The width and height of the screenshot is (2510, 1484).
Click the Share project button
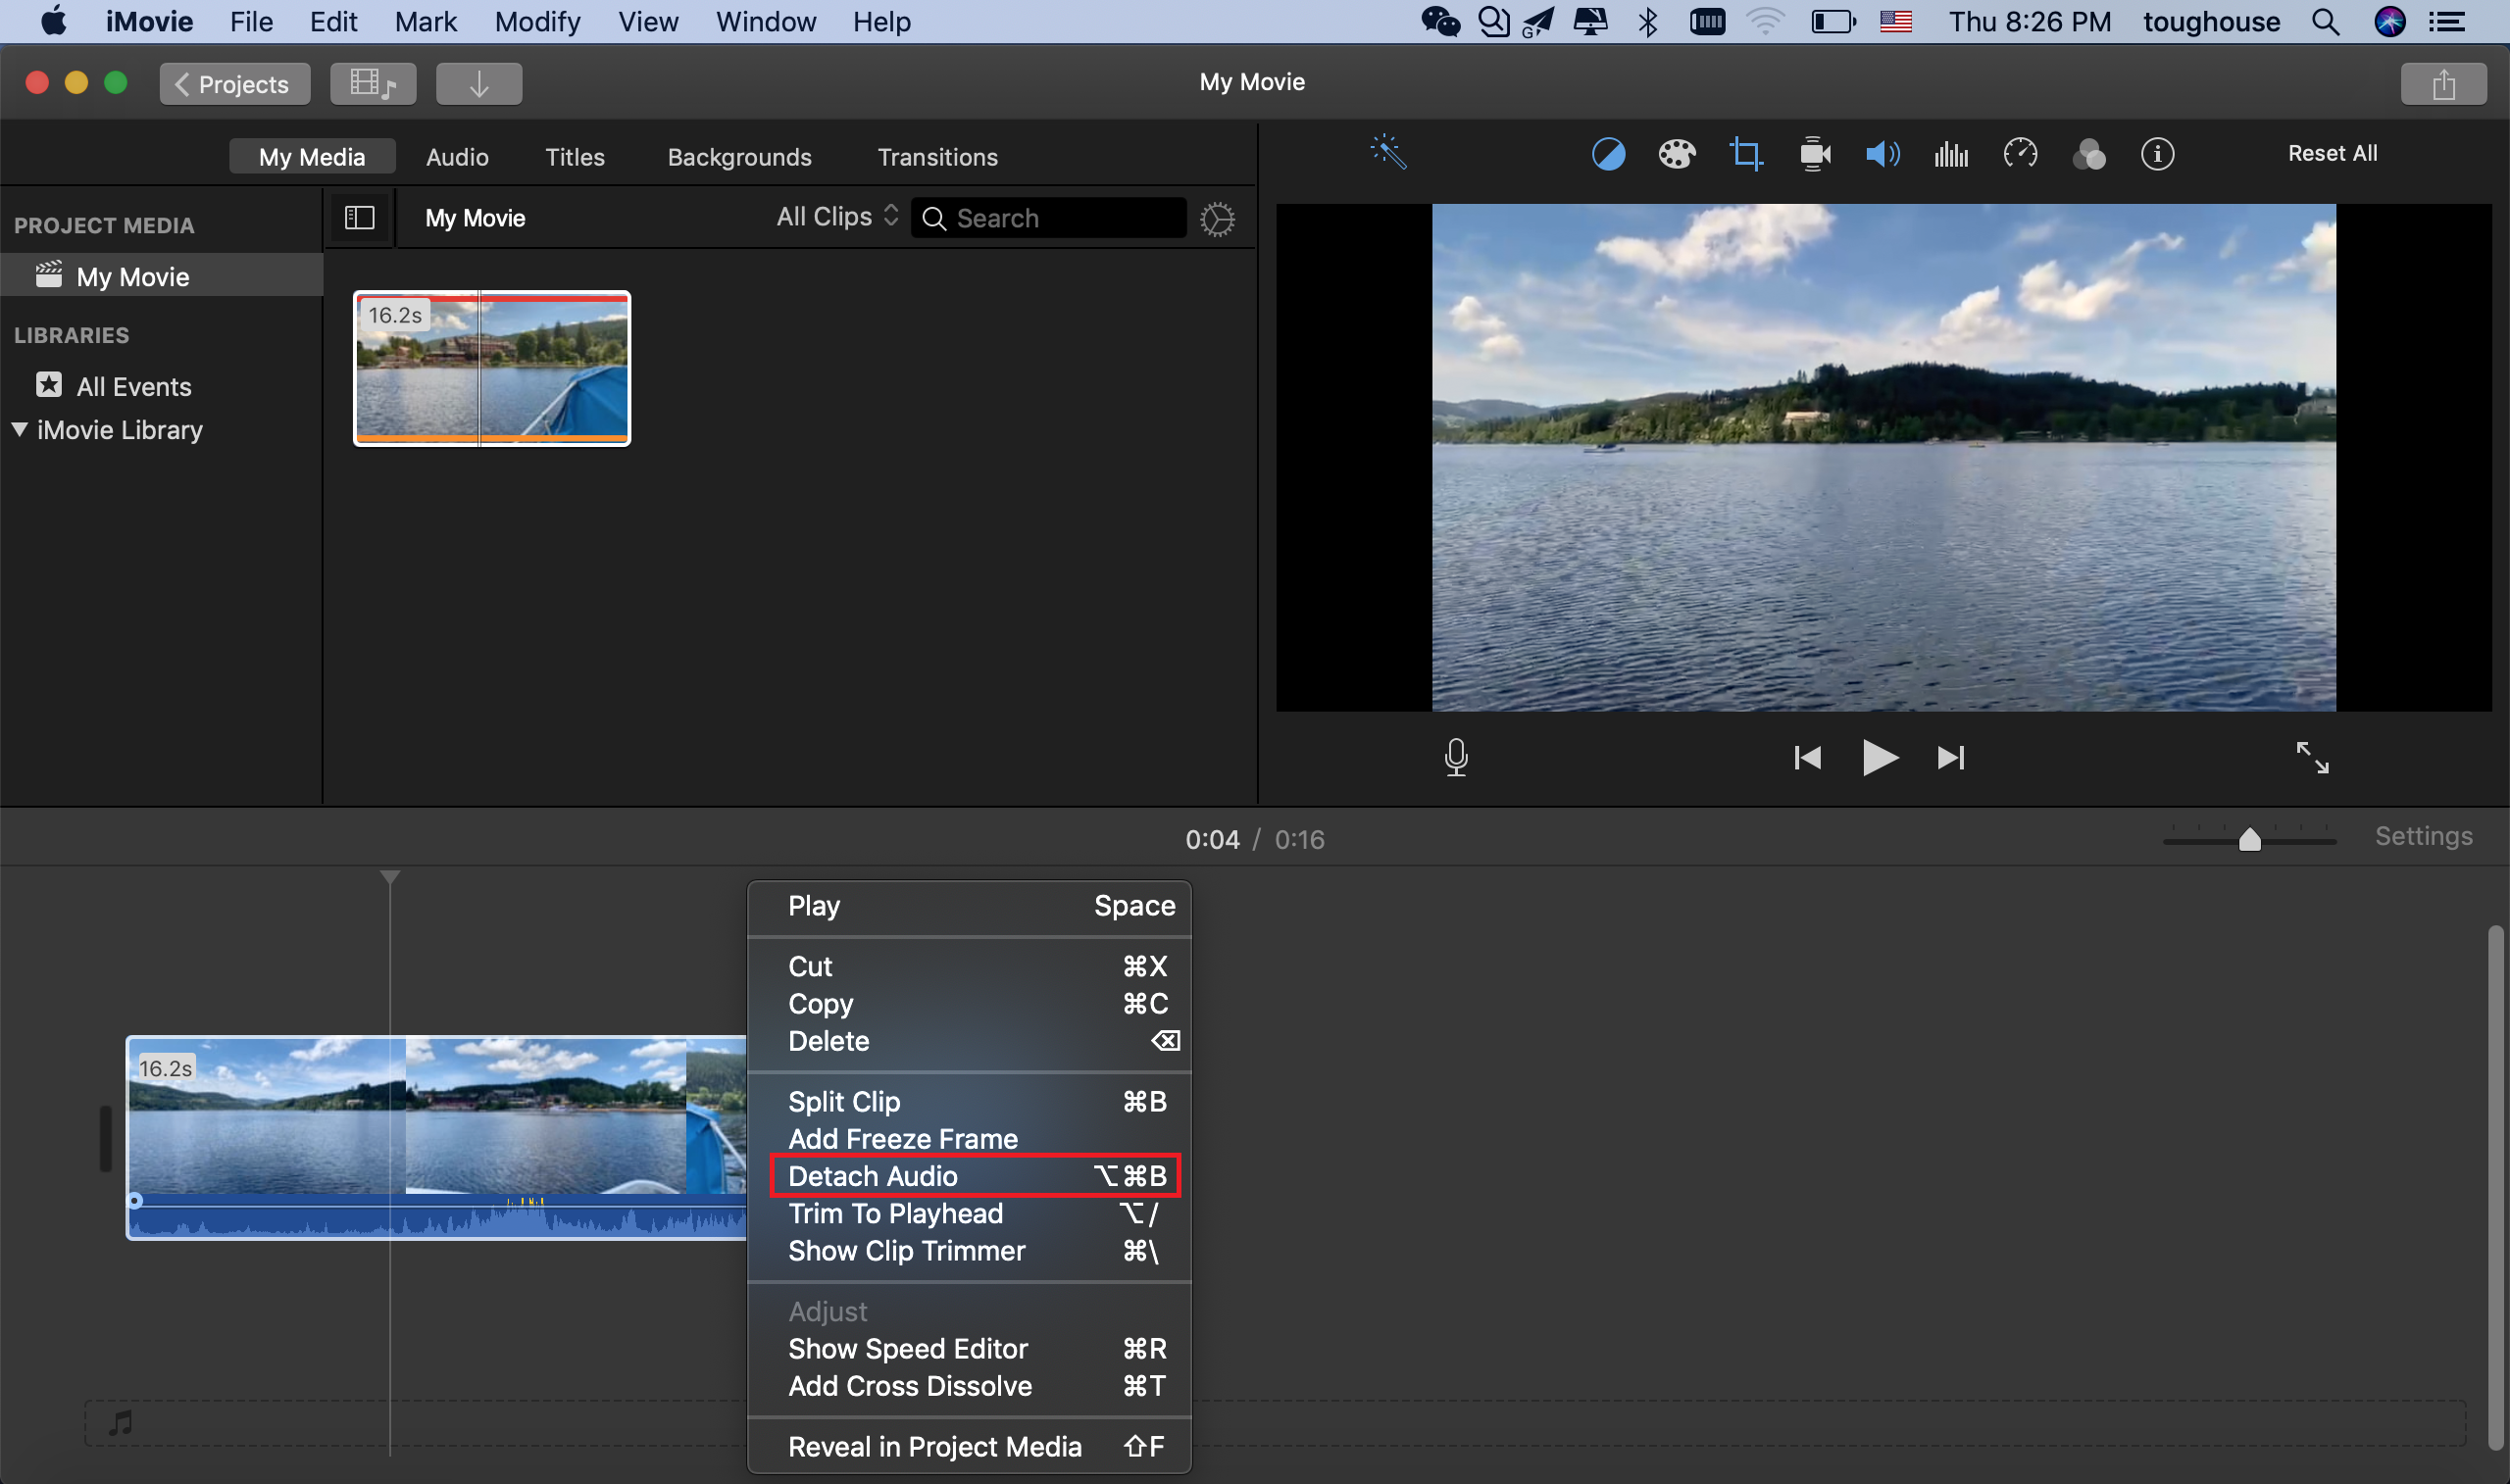[2444, 83]
